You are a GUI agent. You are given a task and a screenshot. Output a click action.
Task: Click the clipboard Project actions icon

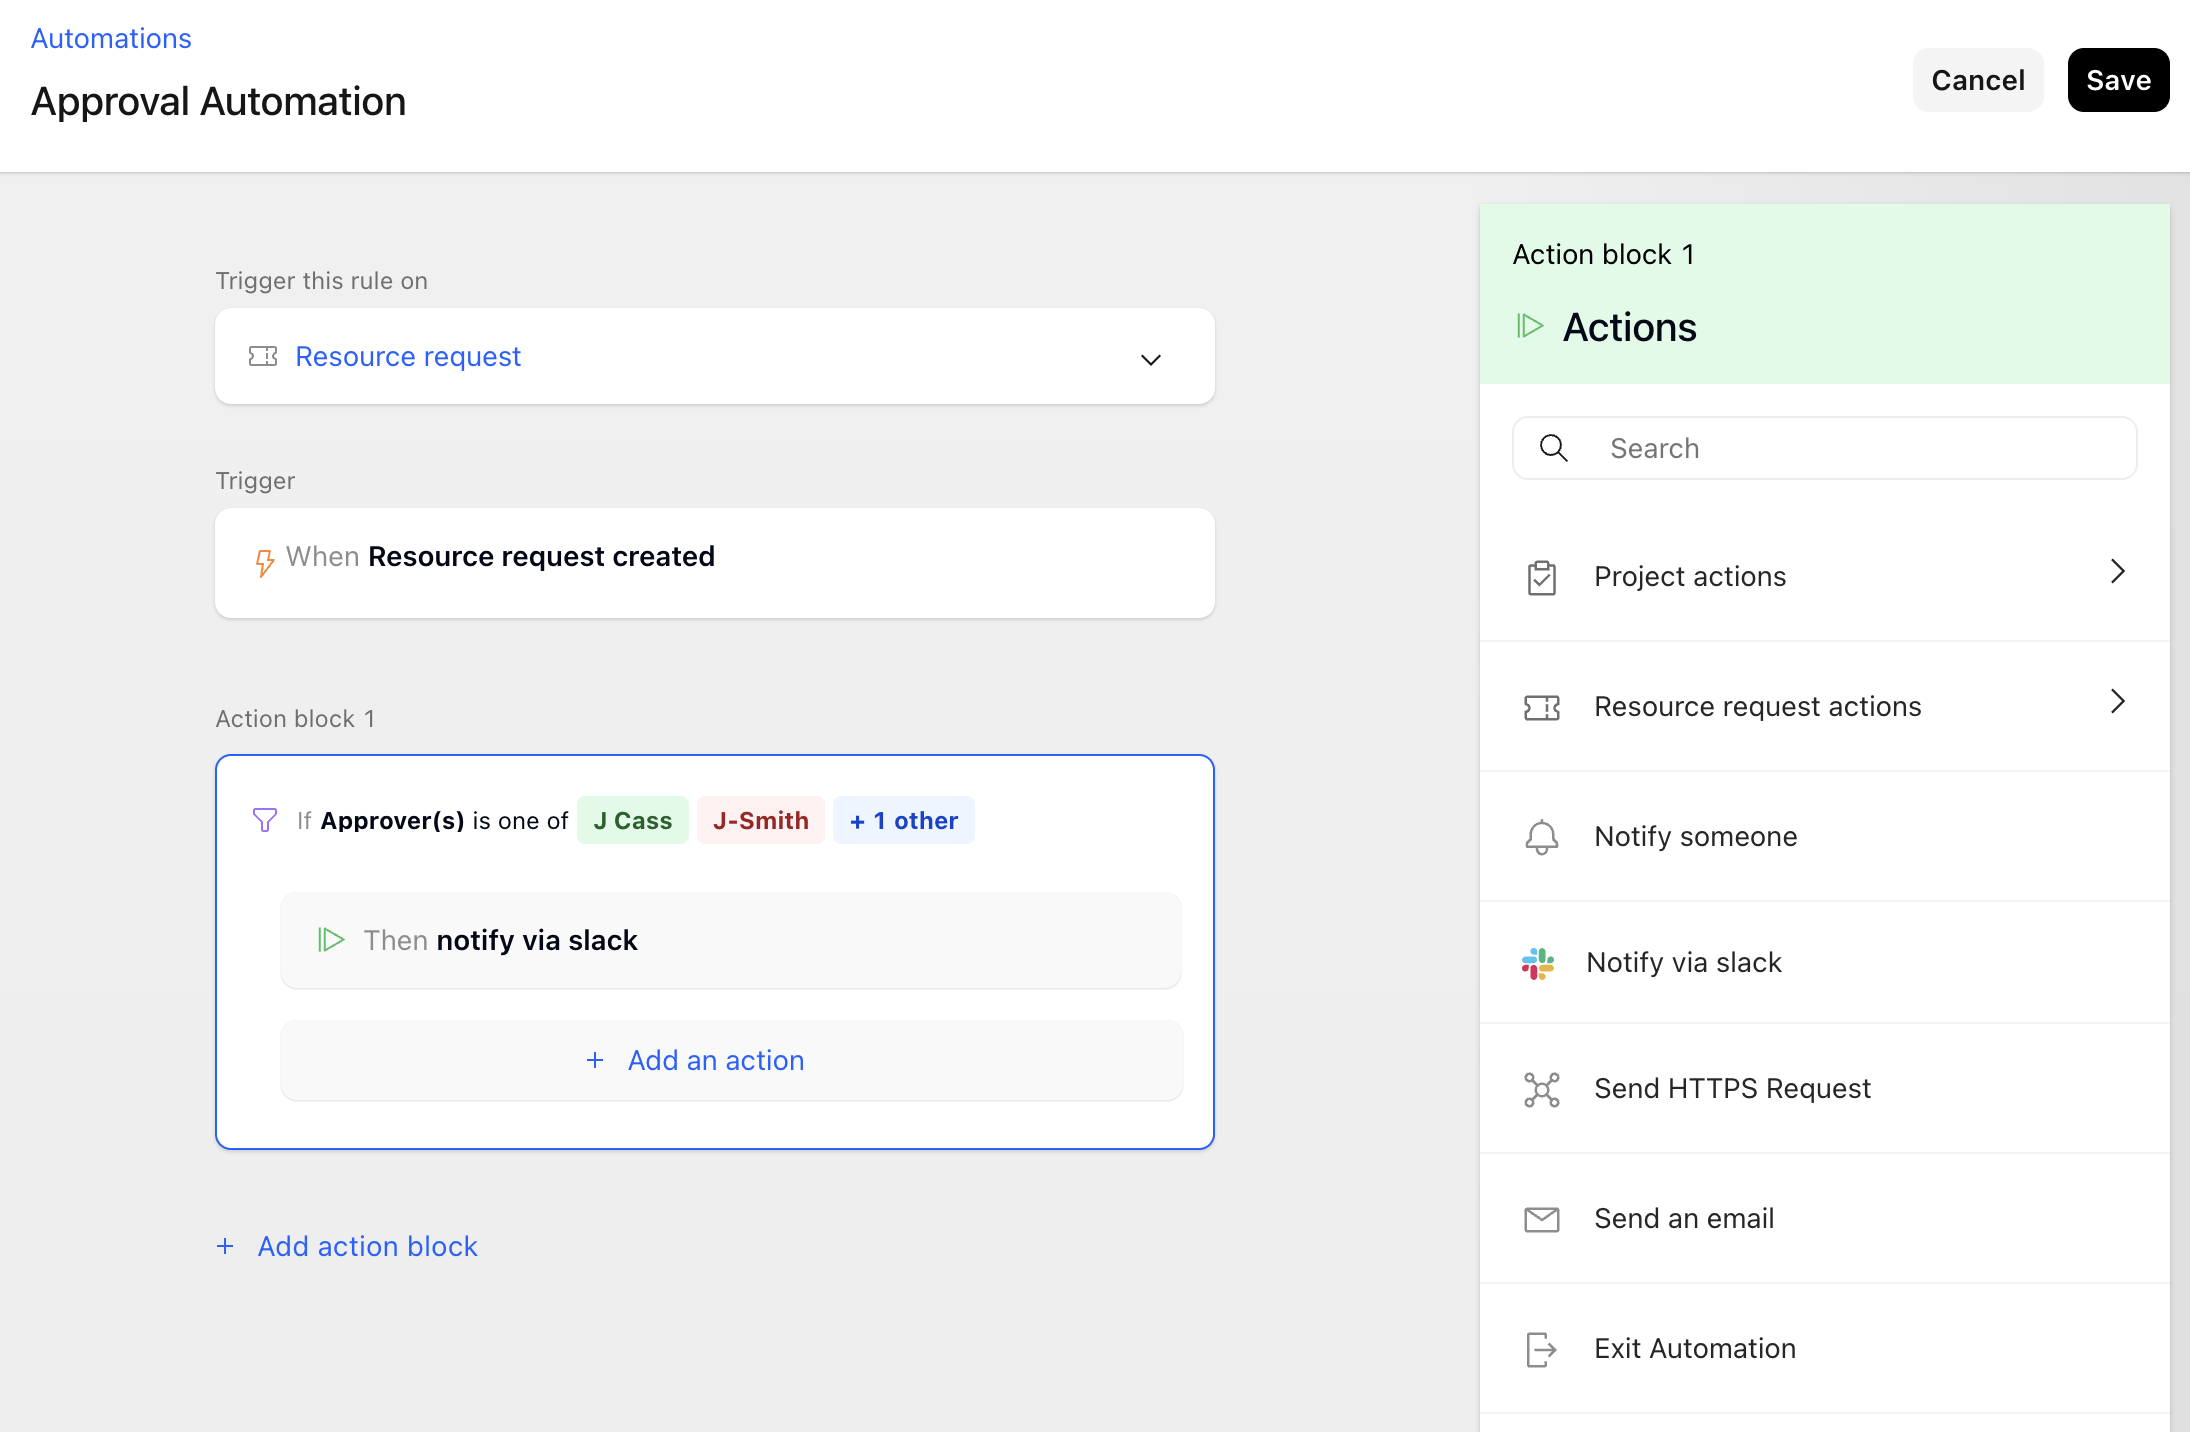click(1541, 577)
